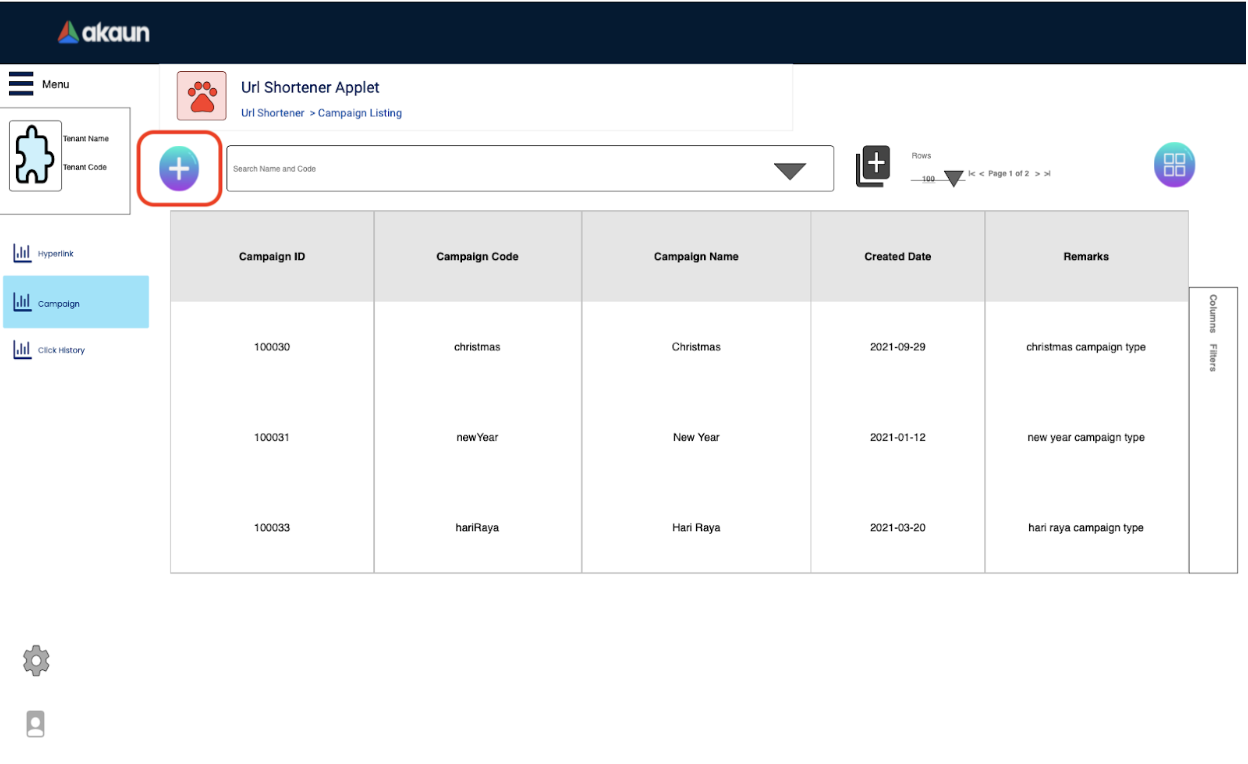Screen dimensions: 1248x764
Task: Go to the last page of results
Action: [1047, 174]
